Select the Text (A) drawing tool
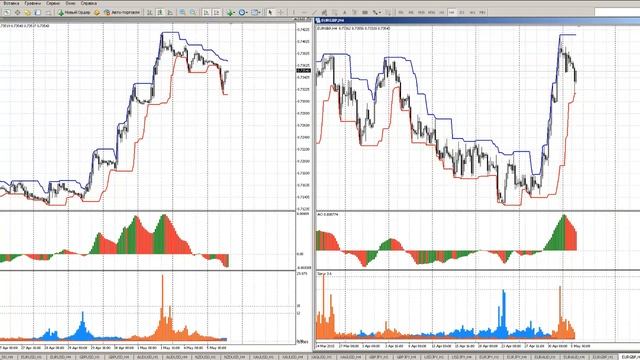The height and width of the screenshot is (360, 640). 344,13
